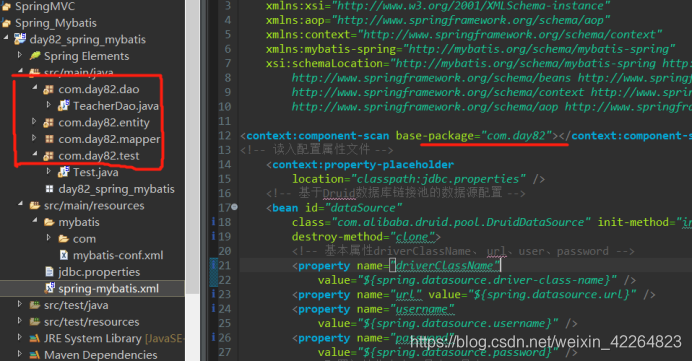This screenshot has height=361, width=692.
Task: Collapse the com.day82.test package
Action: point(34,154)
